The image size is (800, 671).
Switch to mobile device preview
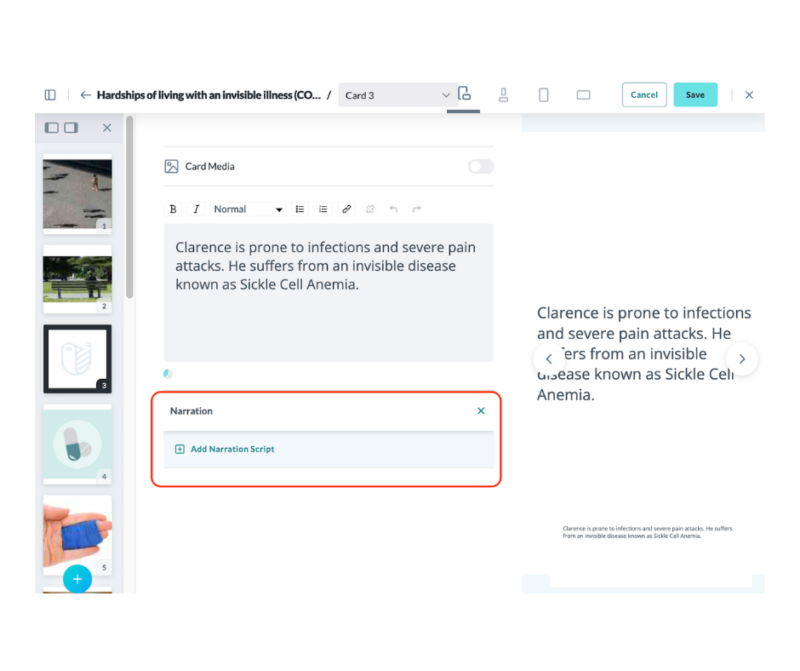click(543, 94)
